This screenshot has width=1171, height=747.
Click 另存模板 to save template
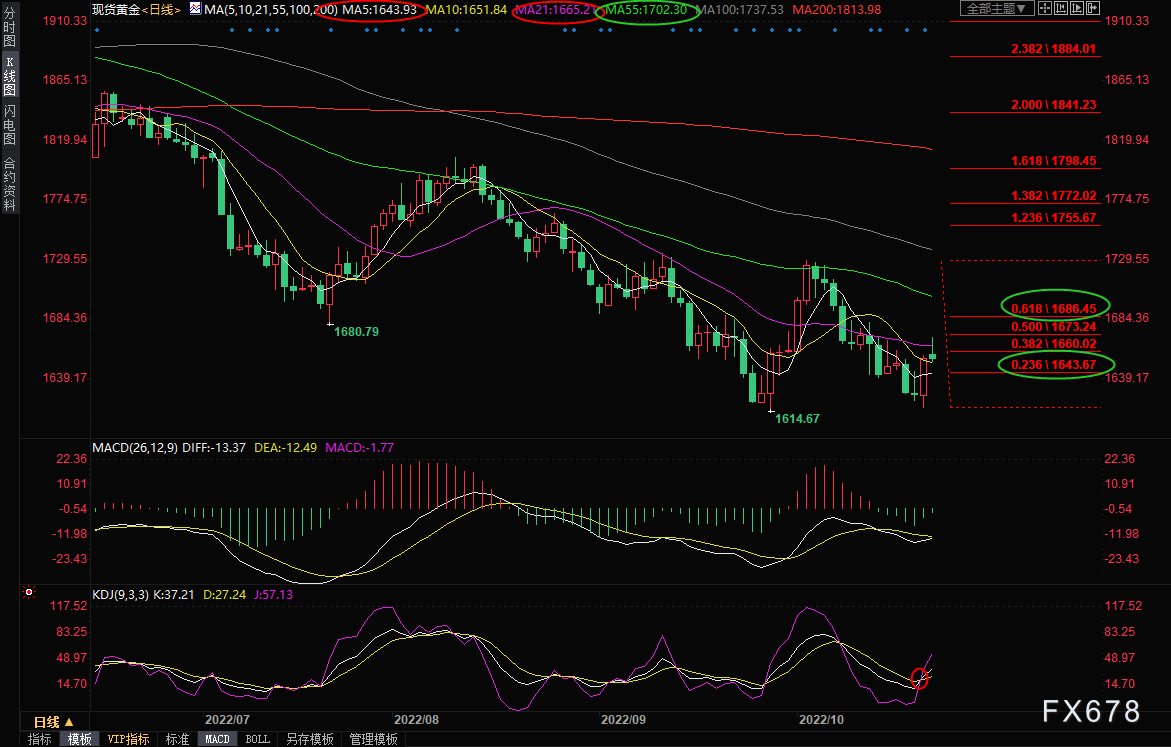309,739
